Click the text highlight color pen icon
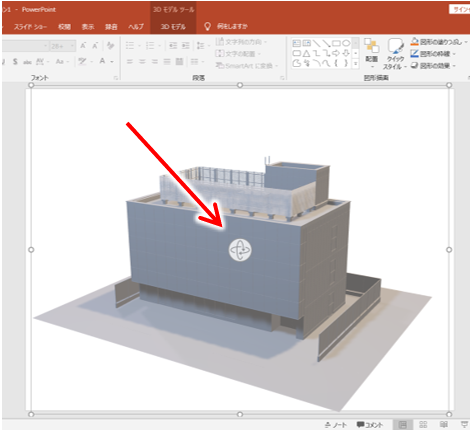This screenshot has height=430, width=476. [82, 61]
